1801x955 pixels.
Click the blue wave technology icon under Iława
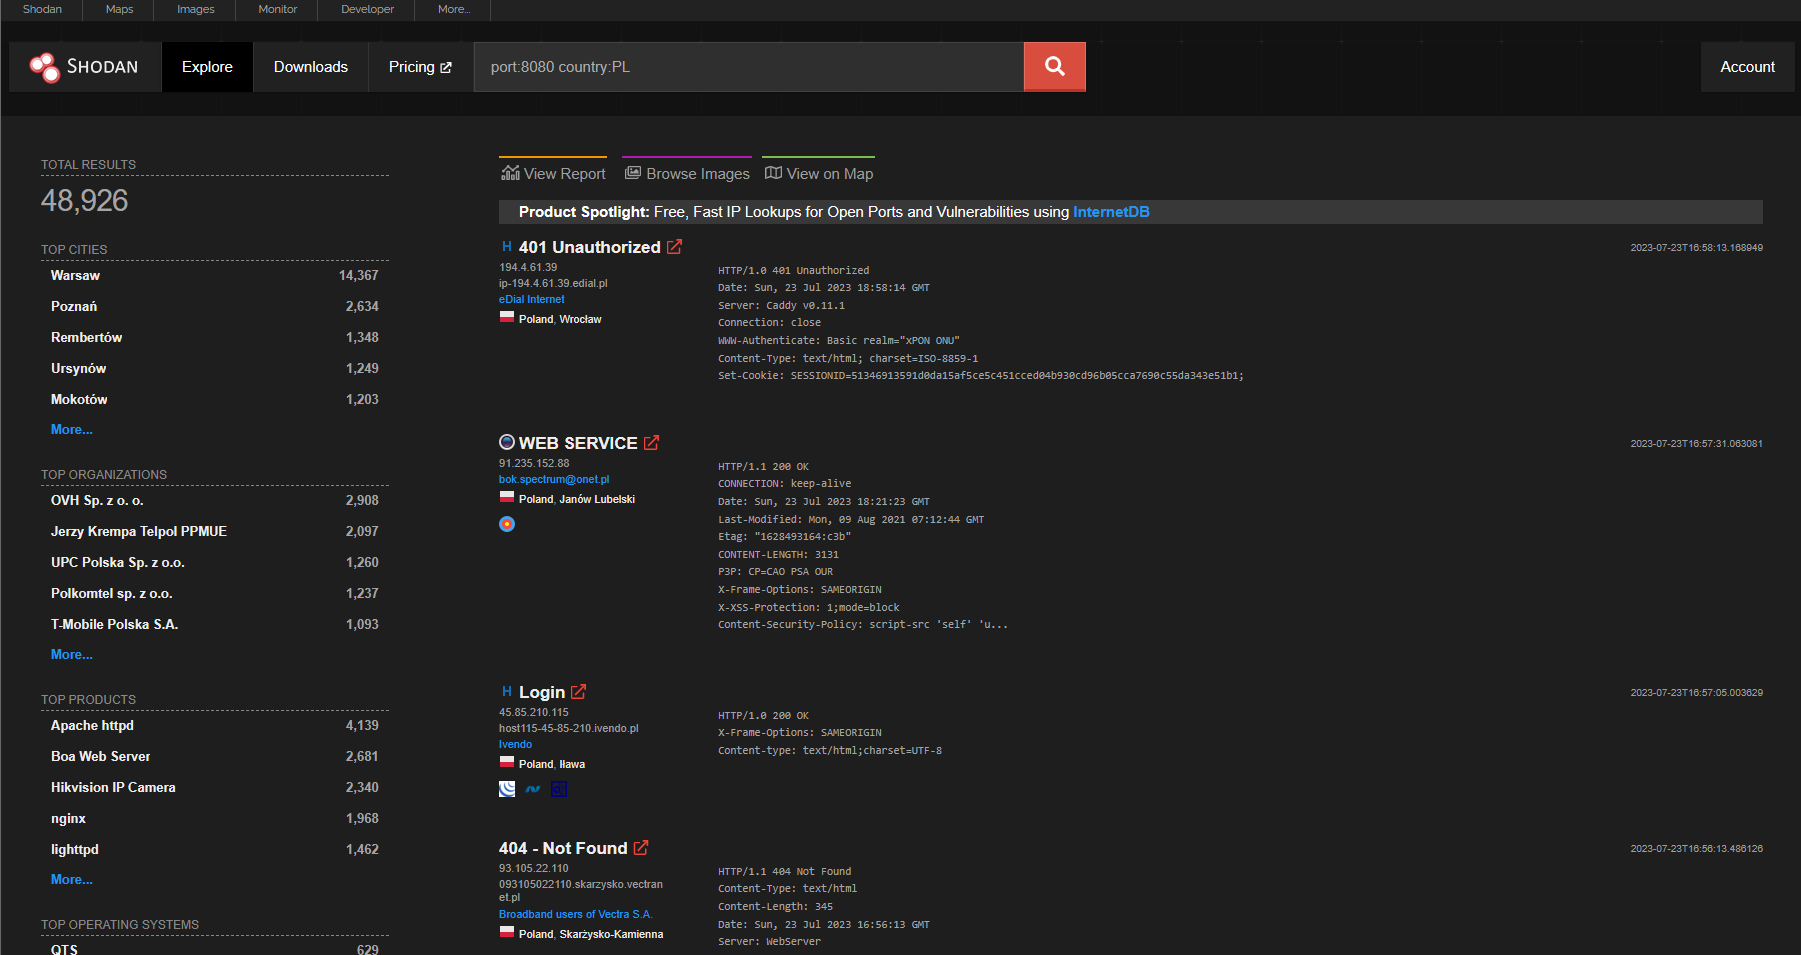pyautogui.click(x=533, y=789)
